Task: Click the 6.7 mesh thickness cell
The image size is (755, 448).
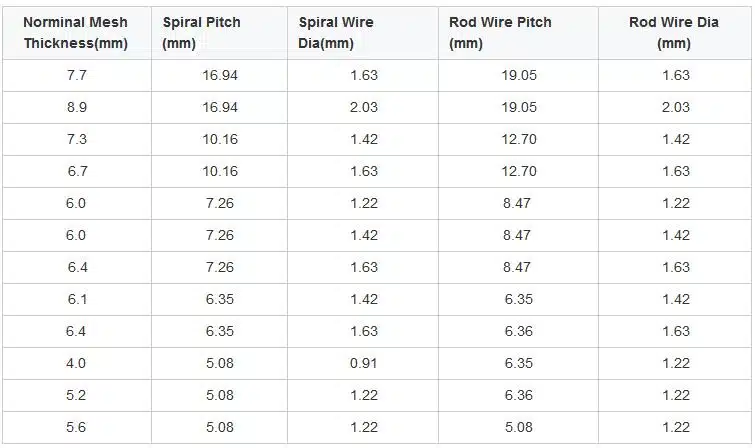Action: tap(77, 171)
